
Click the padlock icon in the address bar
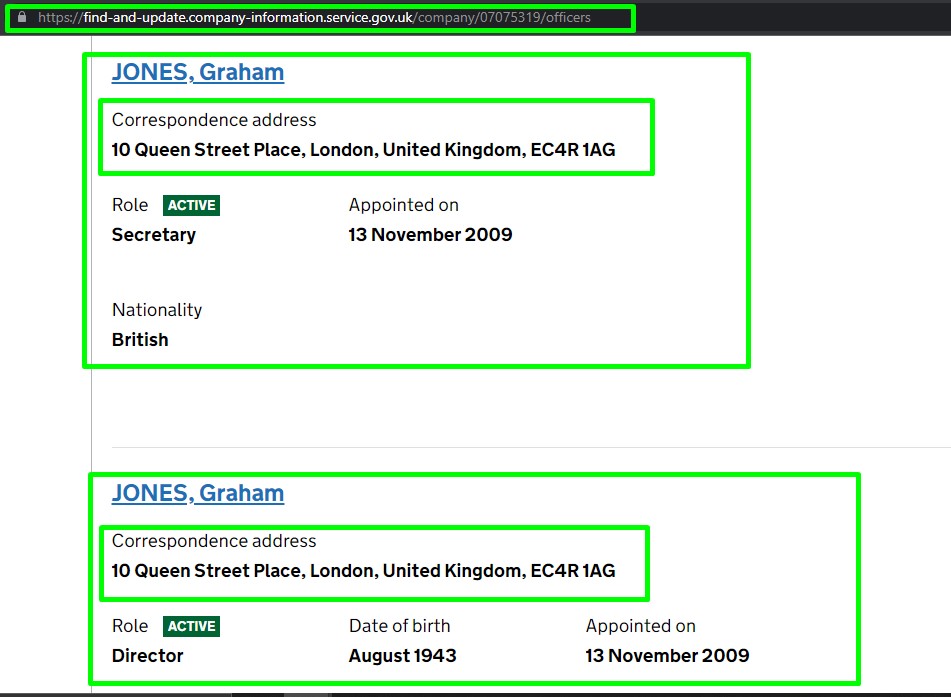coord(22,17)
